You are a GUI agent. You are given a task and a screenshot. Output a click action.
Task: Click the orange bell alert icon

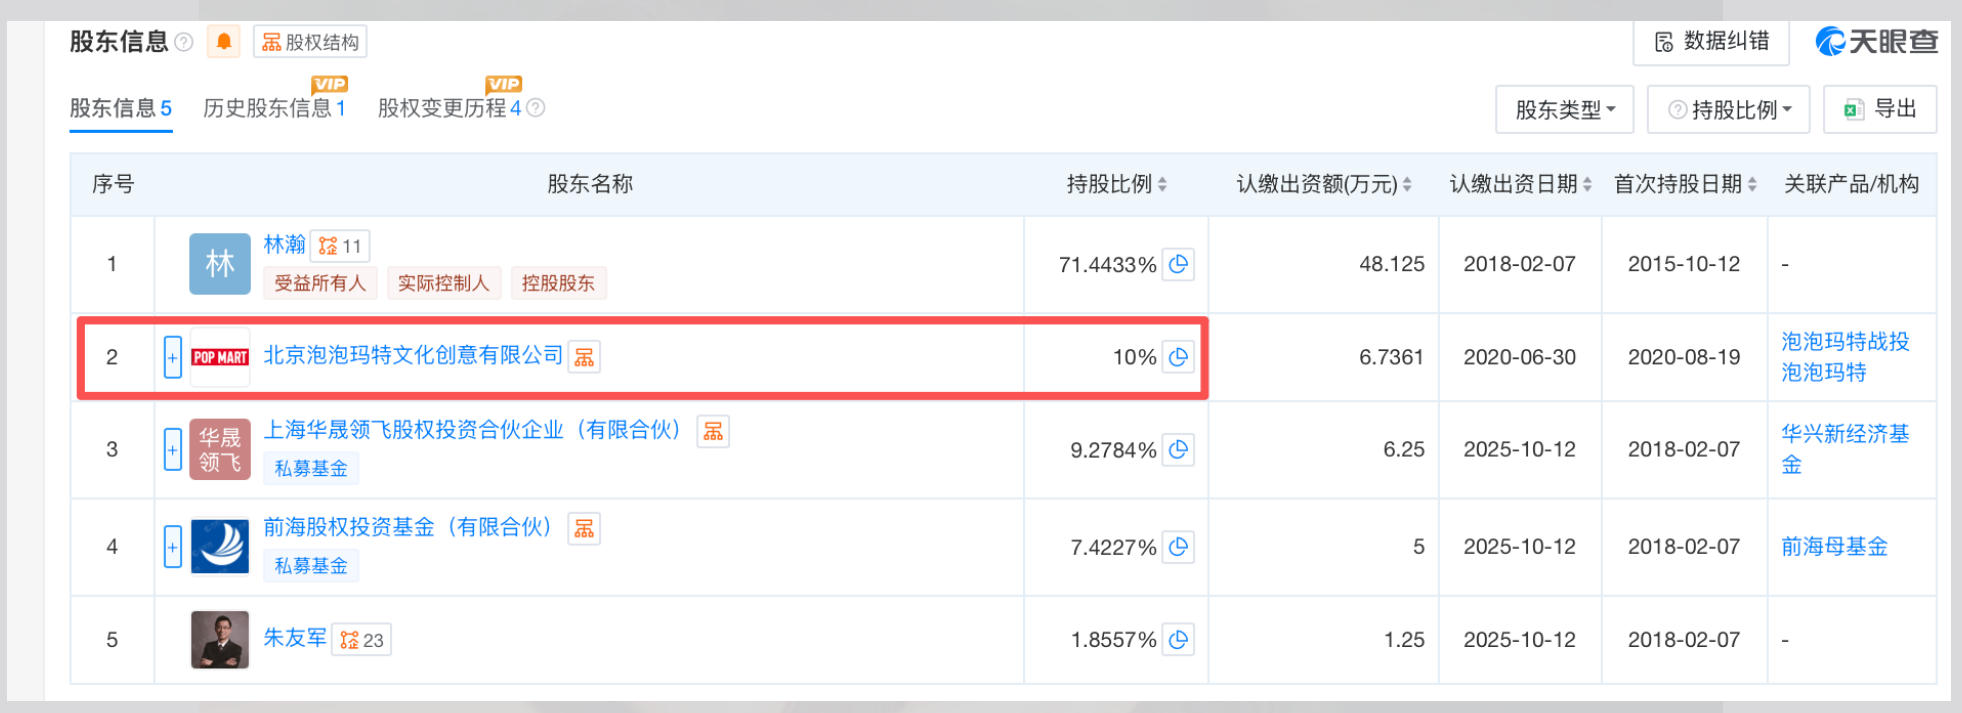click(x=224, y=42)
